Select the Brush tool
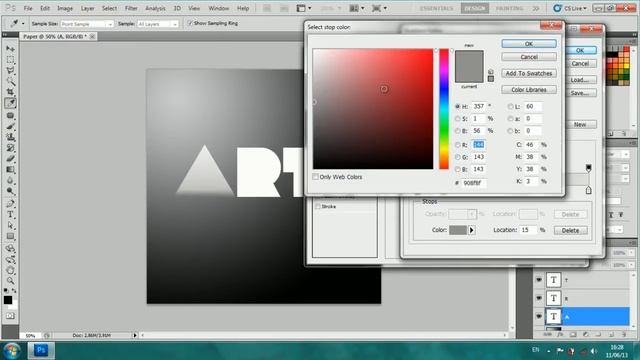 click(10, 126)
